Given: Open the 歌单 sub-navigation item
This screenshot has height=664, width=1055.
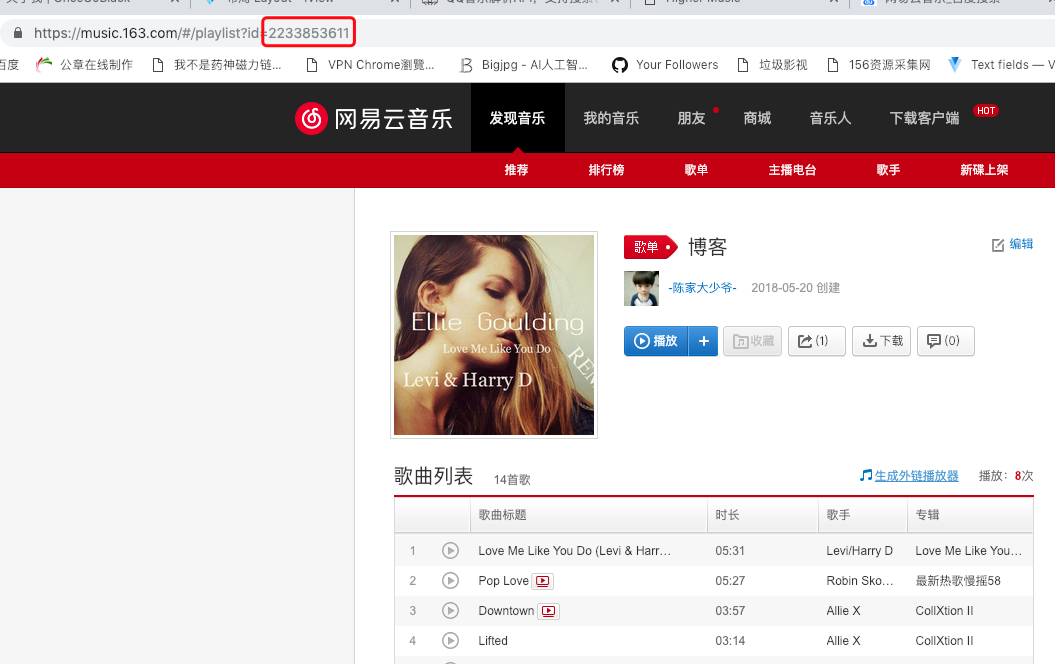Looking at the screenshot, I should click(x=696, y=170).
